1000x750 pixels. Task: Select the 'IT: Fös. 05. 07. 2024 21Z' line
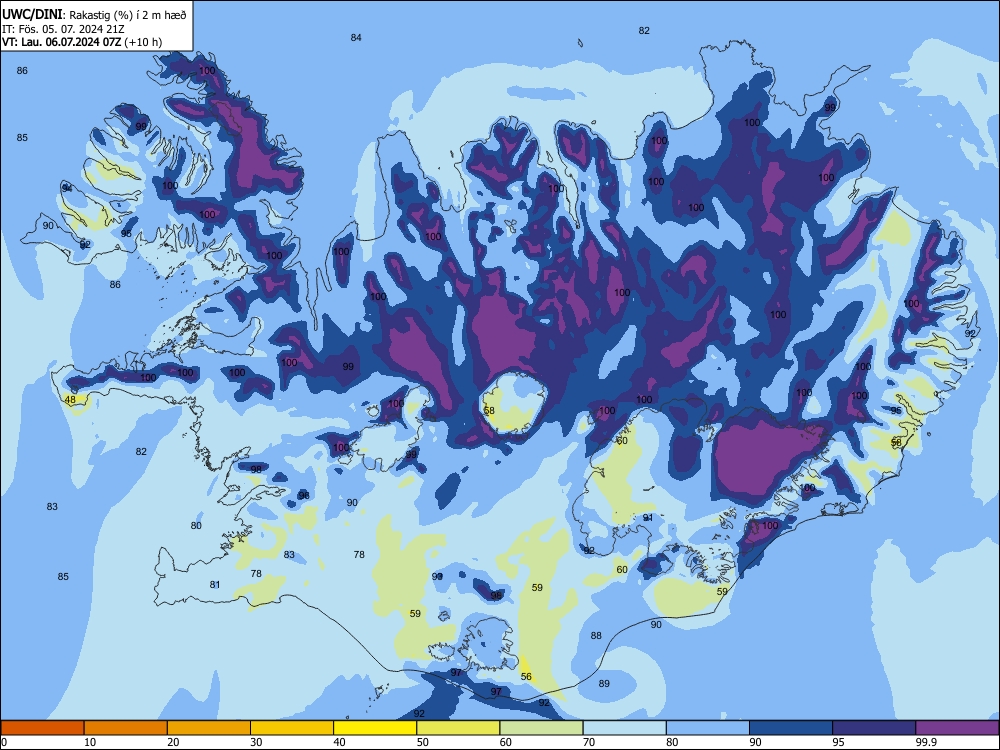tap(62, 29)
